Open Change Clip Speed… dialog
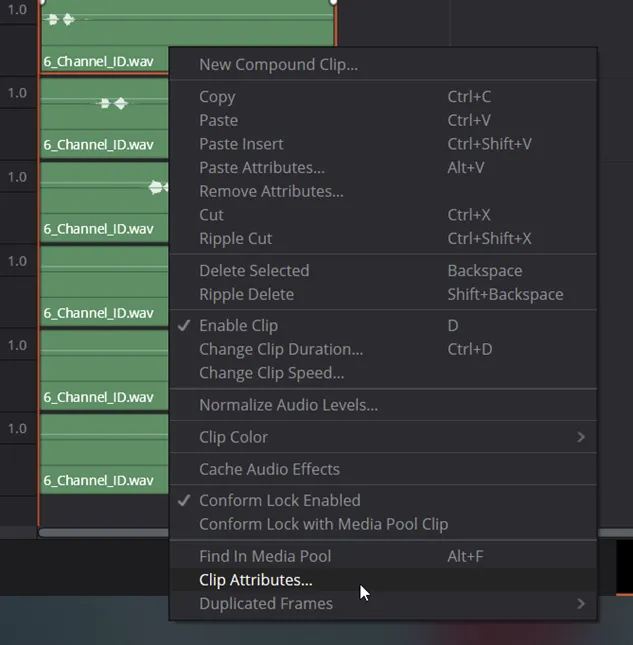 coord(383,373)
